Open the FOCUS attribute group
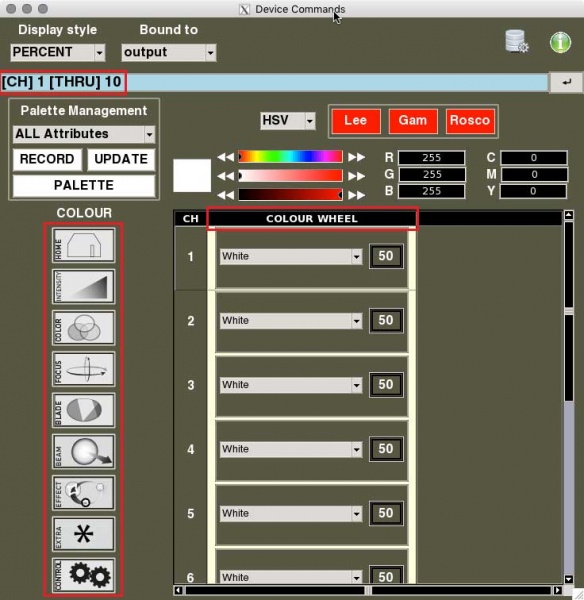Image resolution: width=584 pixels, height=600 pixels. point(83,369)
